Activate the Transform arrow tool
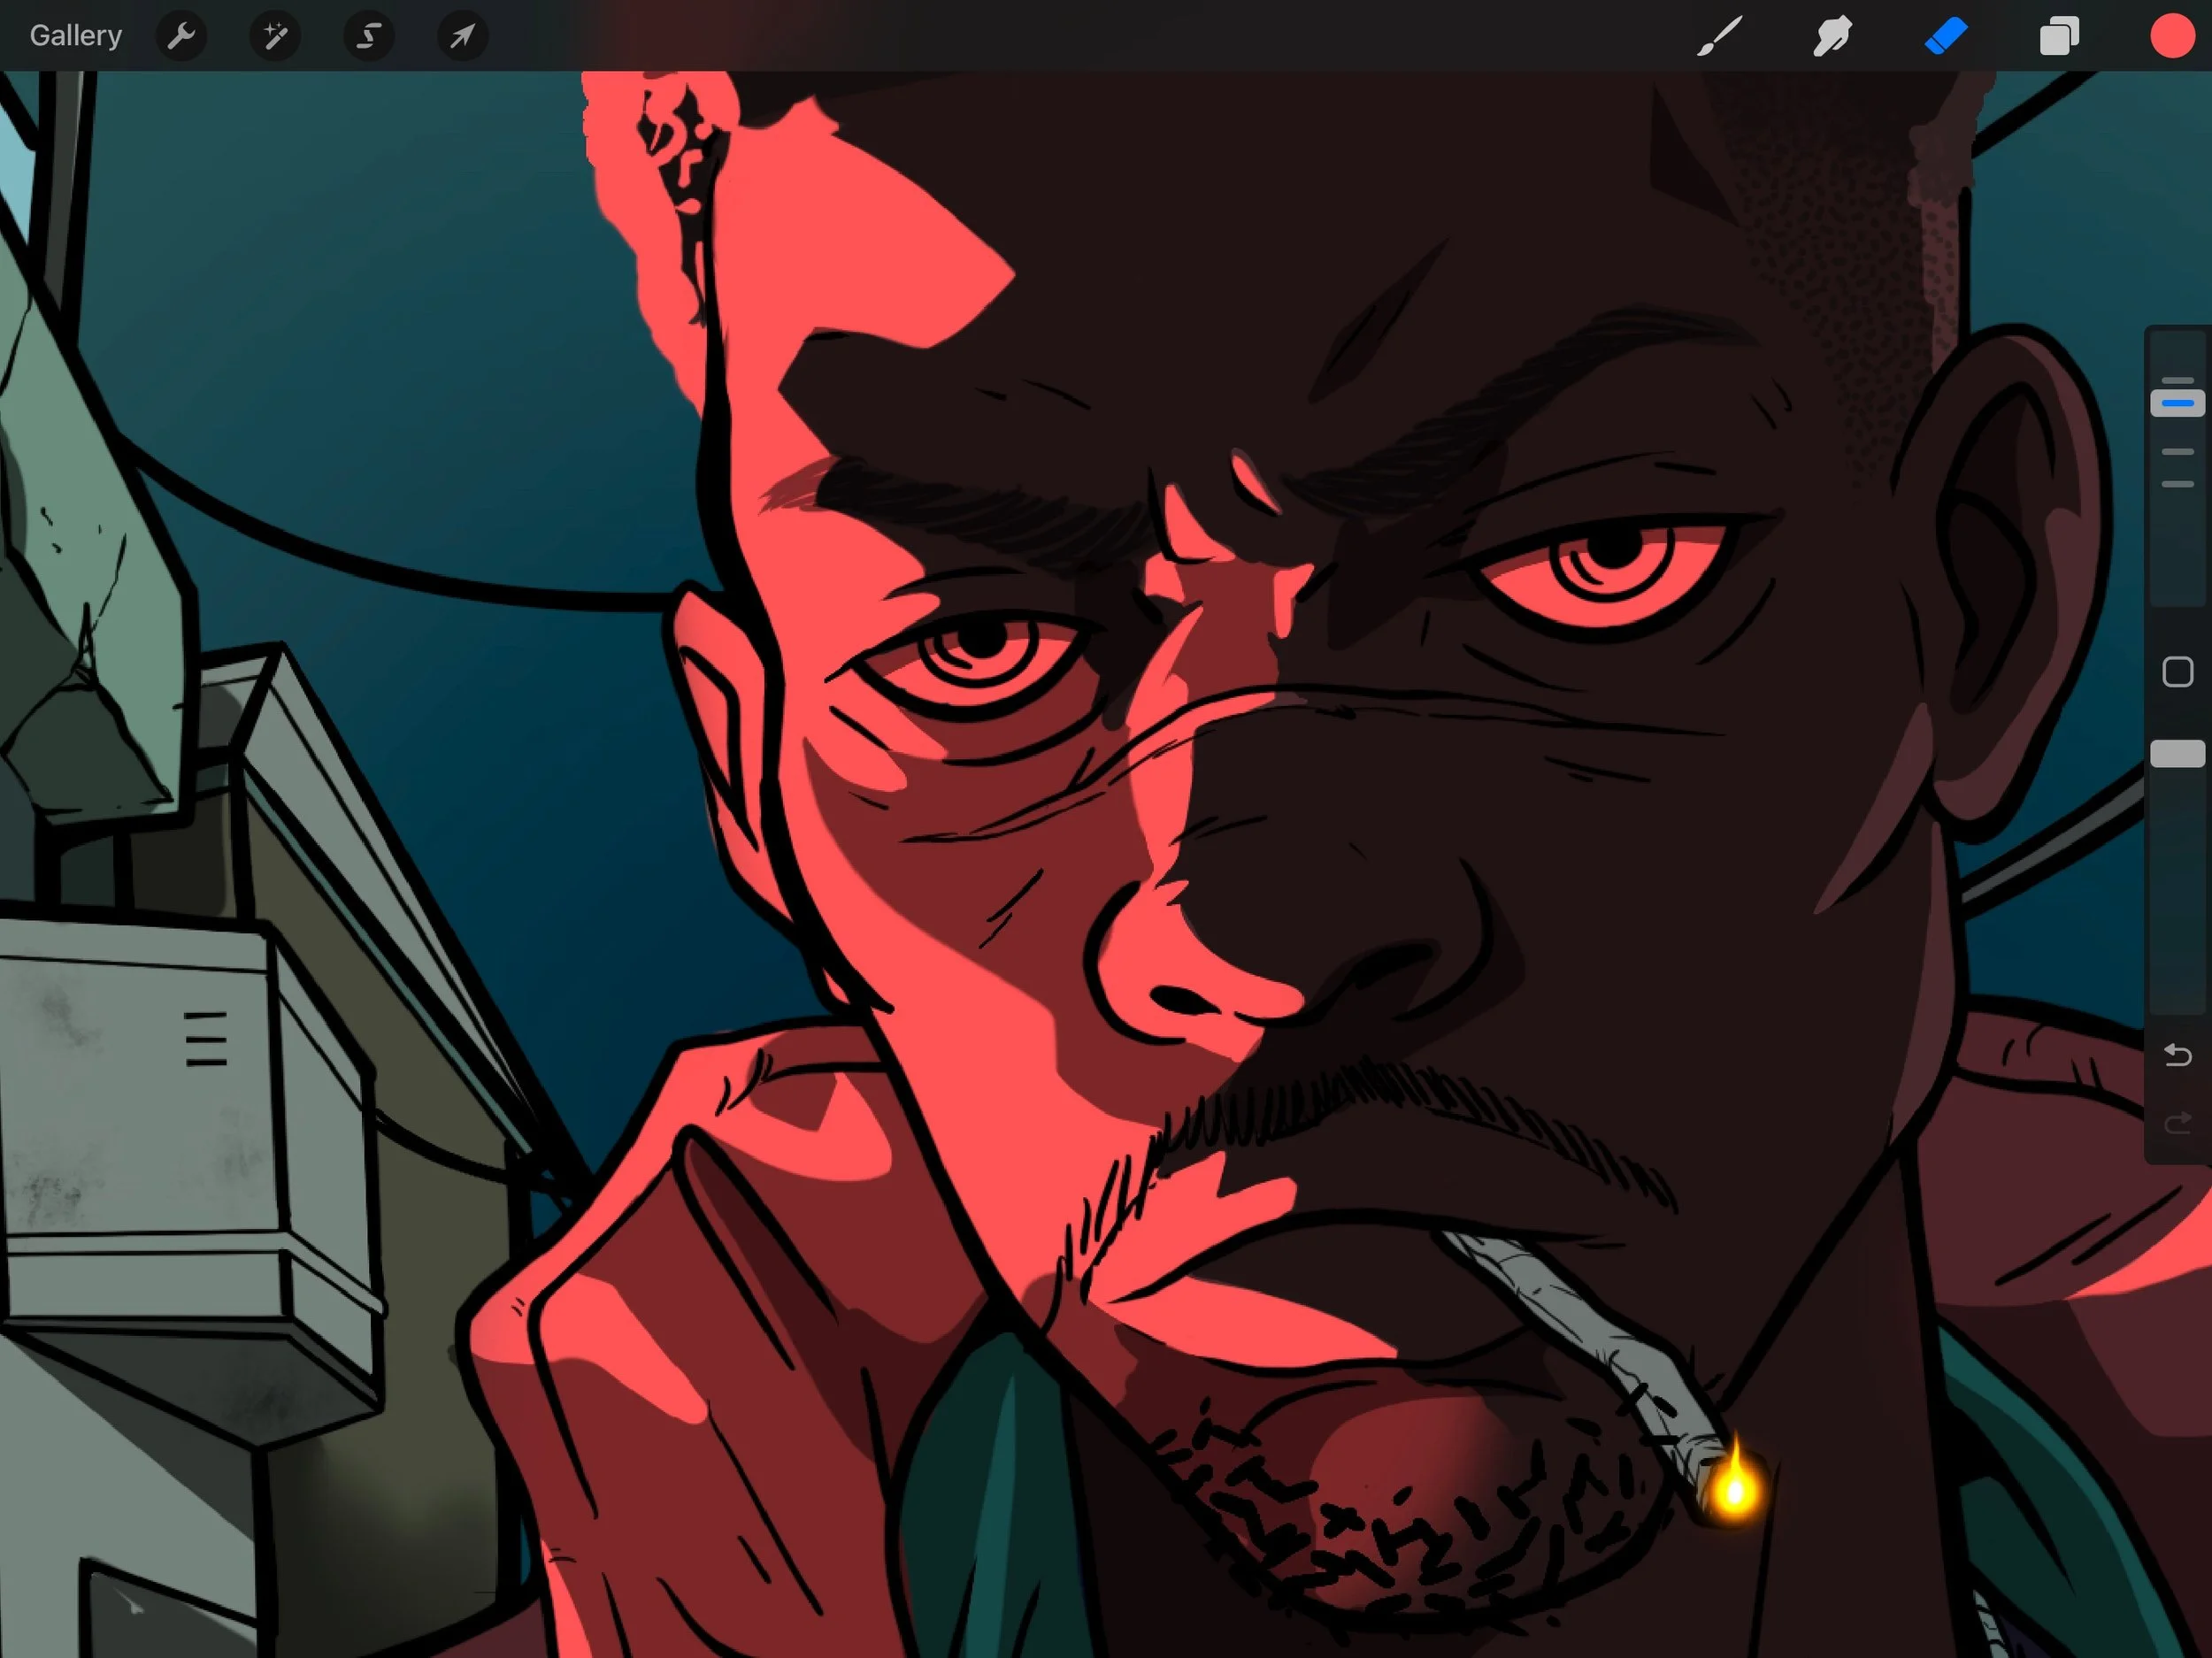 coord(462,37)
